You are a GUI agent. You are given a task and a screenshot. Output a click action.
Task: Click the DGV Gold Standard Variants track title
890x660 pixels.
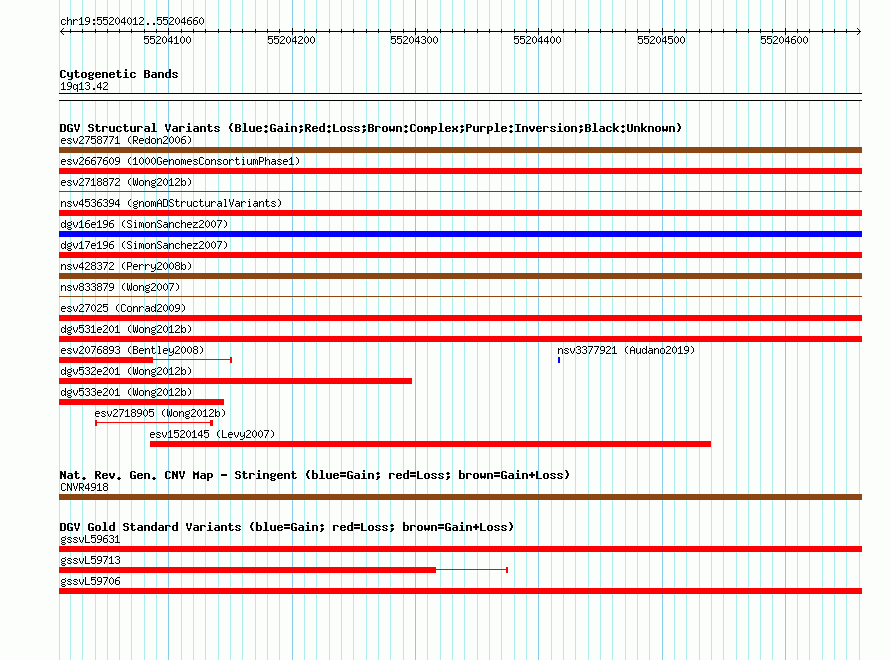point(287,527)
